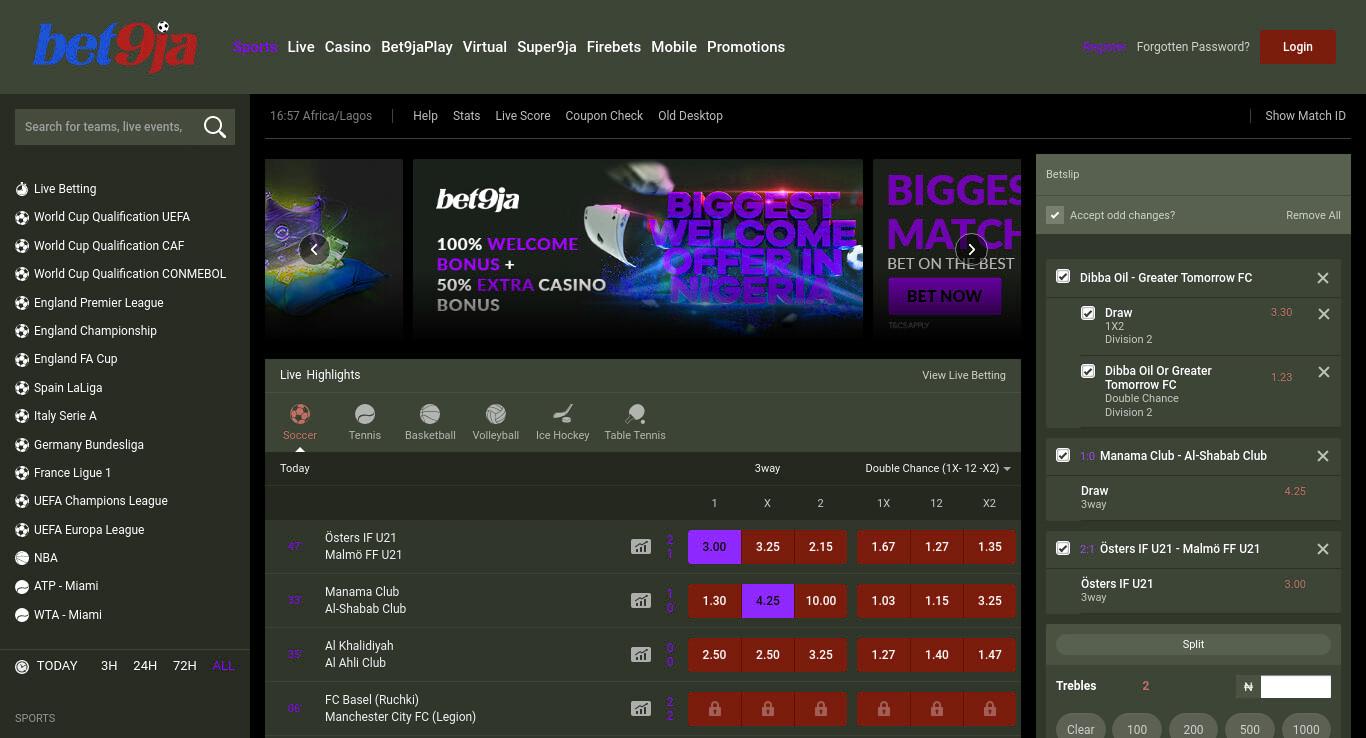The height and width of the screenshot is (738, 1366).
Task: Open the Casino tab
Action: 348,47
